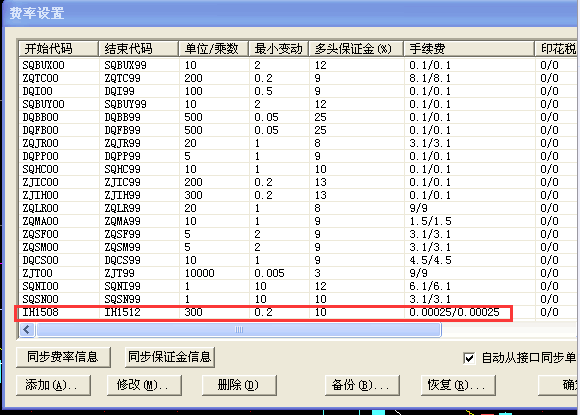Screen dimensions: 580x415
Task: Select the ZQMA00 row
Action: pos(298,221)
